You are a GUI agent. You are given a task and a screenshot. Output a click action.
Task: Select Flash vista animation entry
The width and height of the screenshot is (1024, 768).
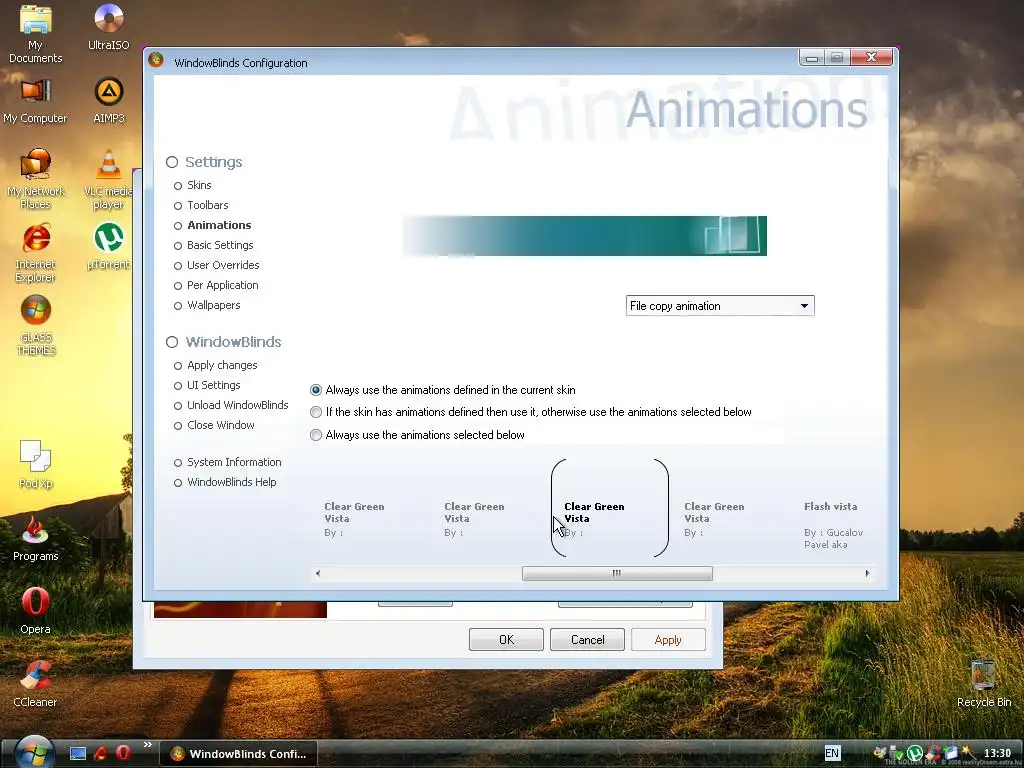tap(835, 524)
